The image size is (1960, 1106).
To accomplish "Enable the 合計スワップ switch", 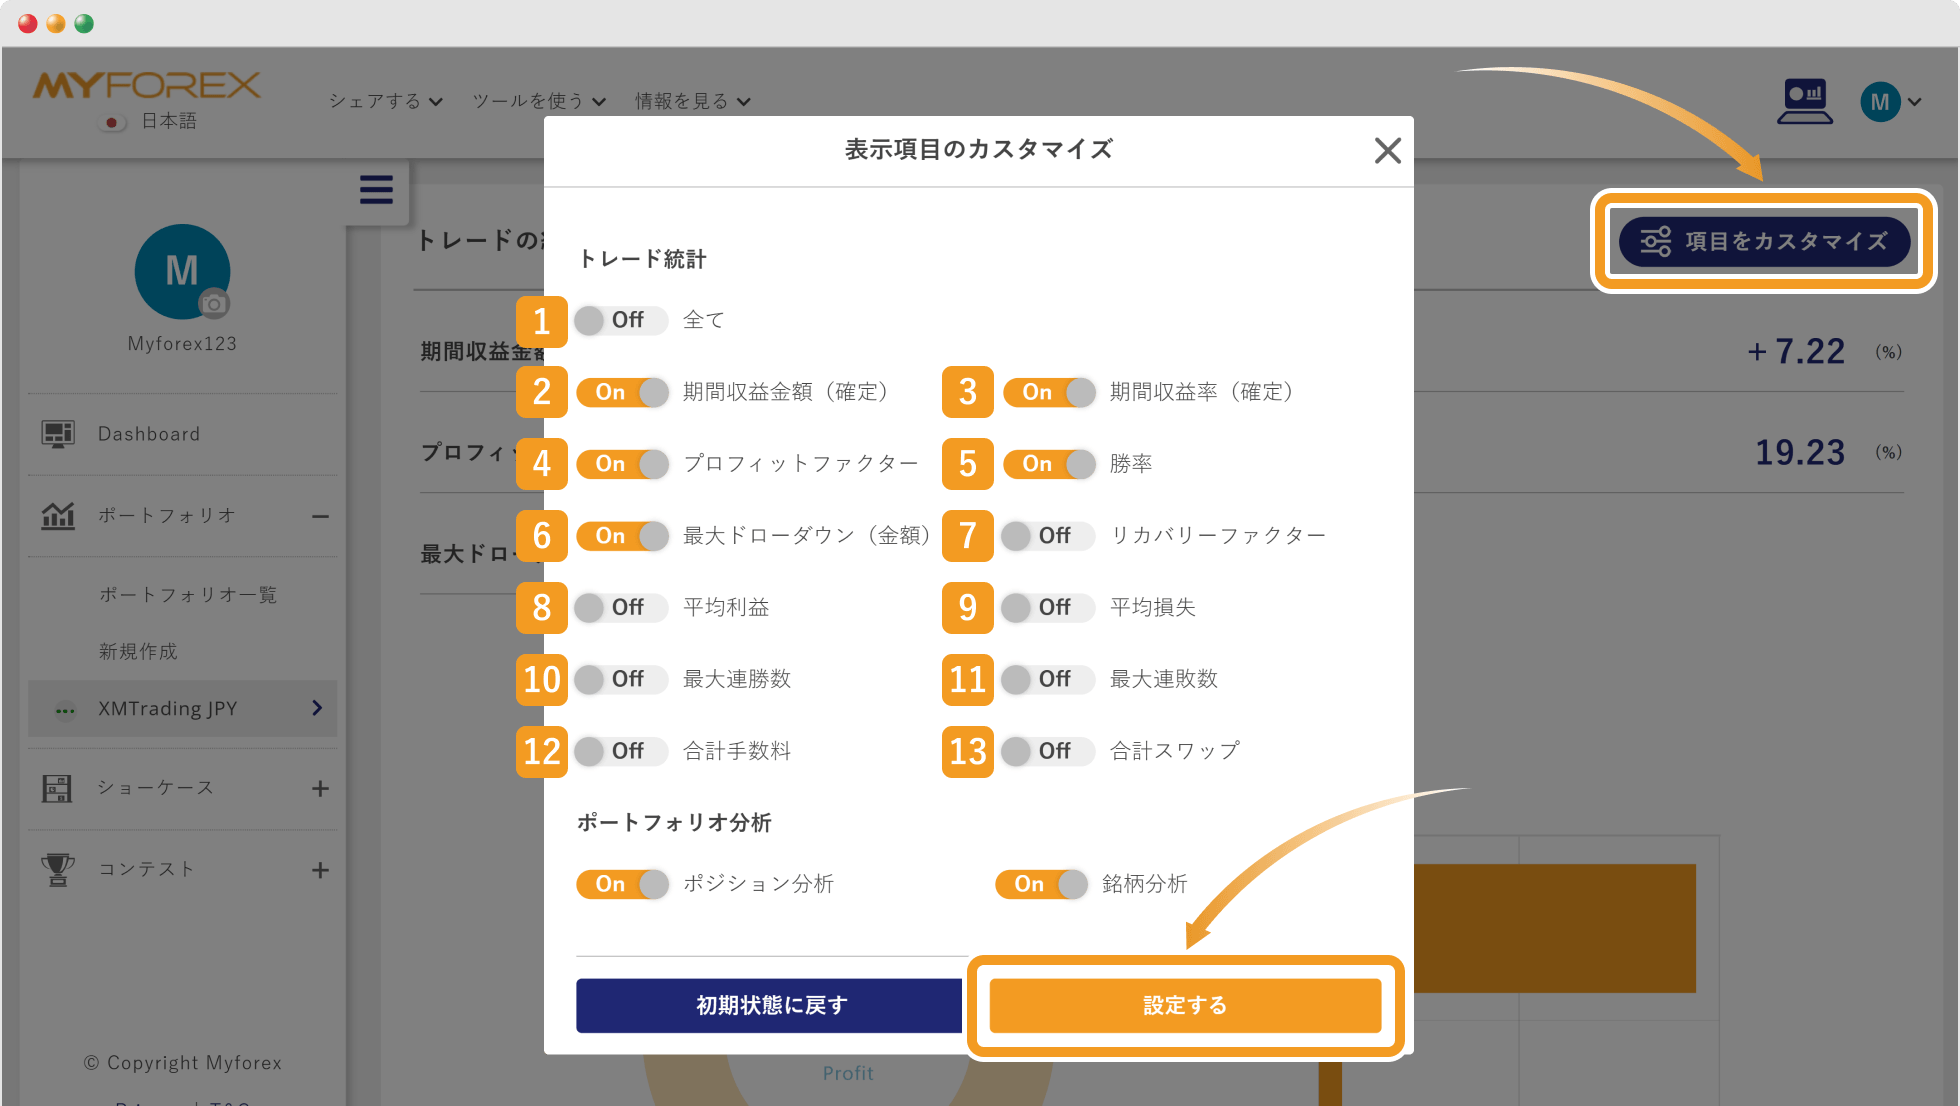I will coord(1048,751).
